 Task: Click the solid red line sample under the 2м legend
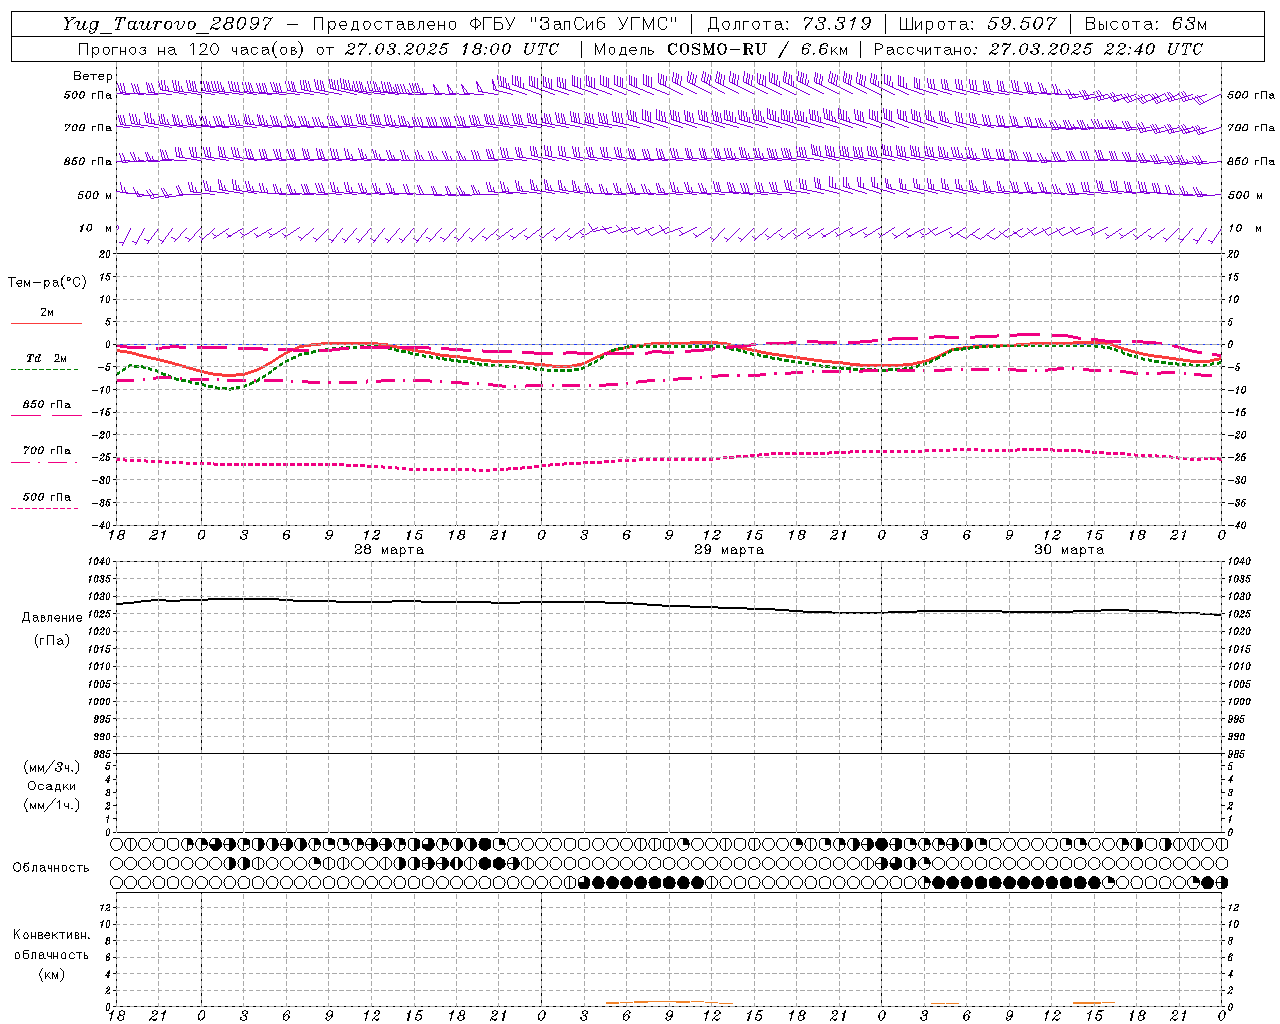(47, 323)
